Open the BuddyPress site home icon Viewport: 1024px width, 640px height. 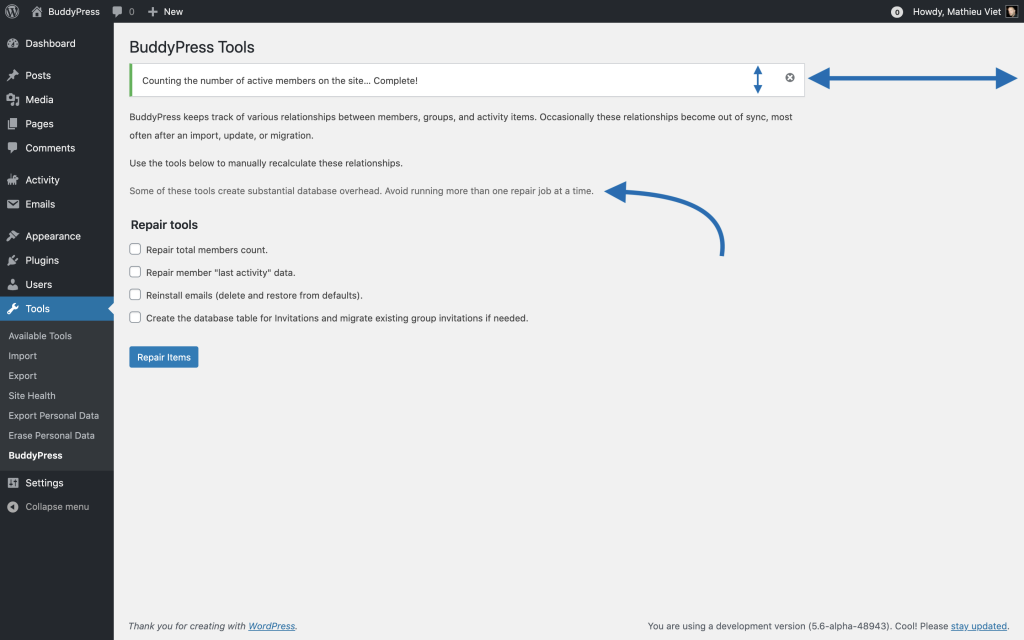point(37,12)
